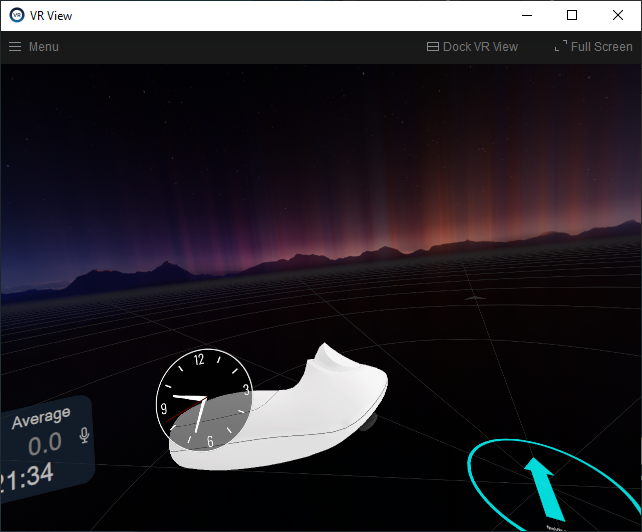
Task: Click the 0.0 average value
Action: coord(45,444)
